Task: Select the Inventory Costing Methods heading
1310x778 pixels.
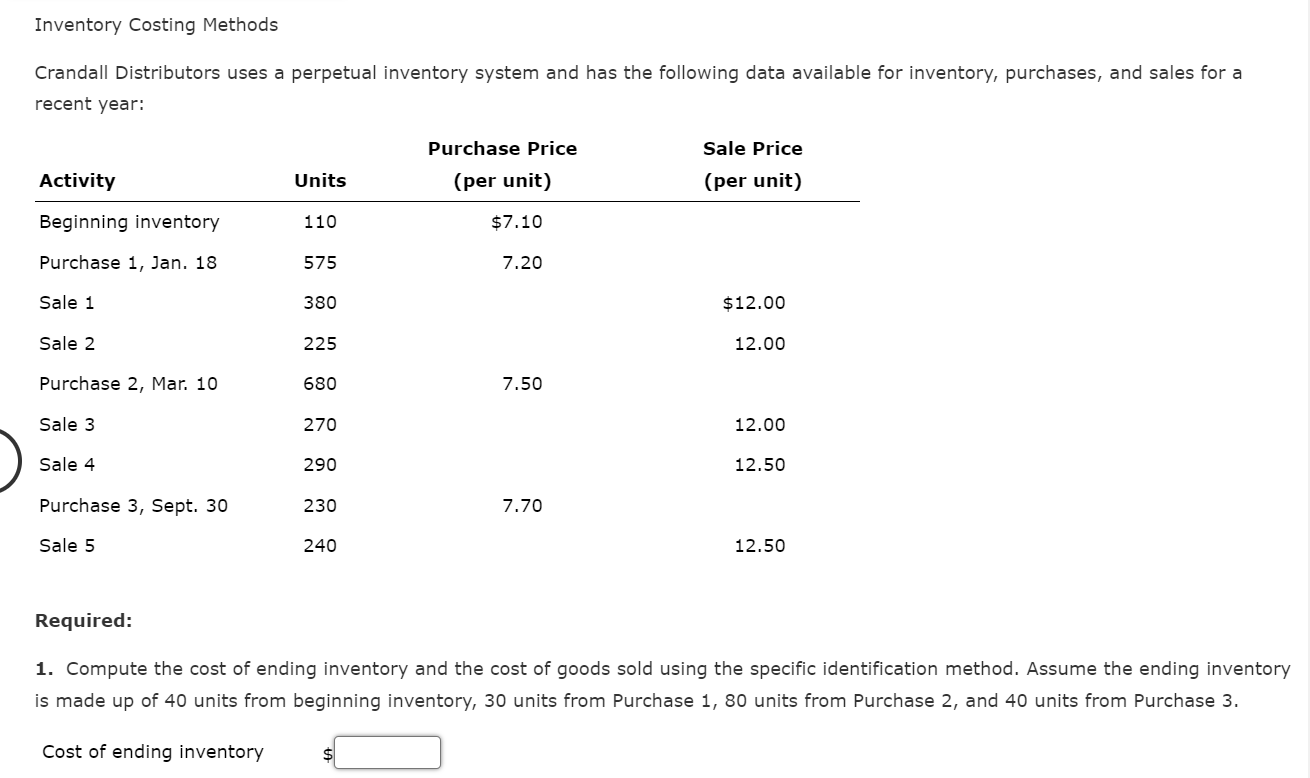Action: coord(155,24)
